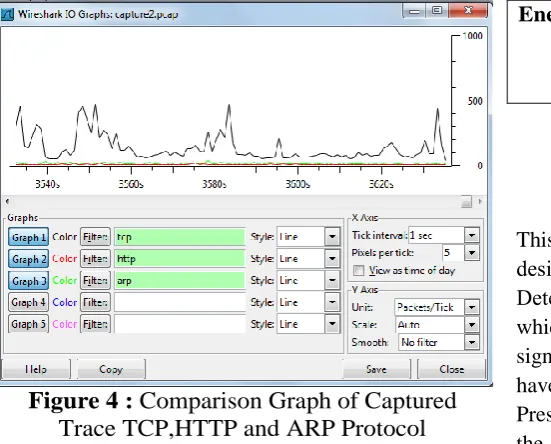
Task: Click the horizontal scrollbar thumb
Action: click(466, 201)
